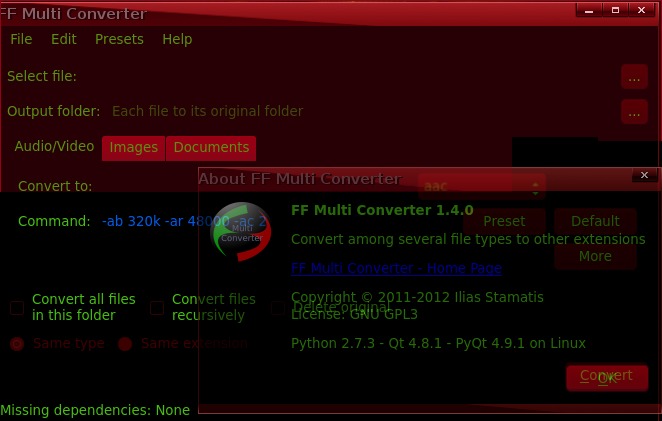The height and width of the screenshot is (421, 662).
Task: Close the main FF Multi Converter window
Action: [x=641, y=11]
